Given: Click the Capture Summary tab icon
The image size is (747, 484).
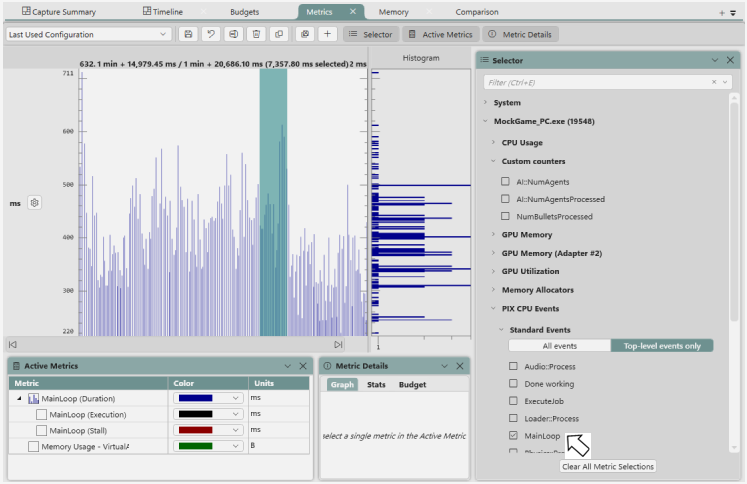Looking at the screenshot, I should (26, 11).
